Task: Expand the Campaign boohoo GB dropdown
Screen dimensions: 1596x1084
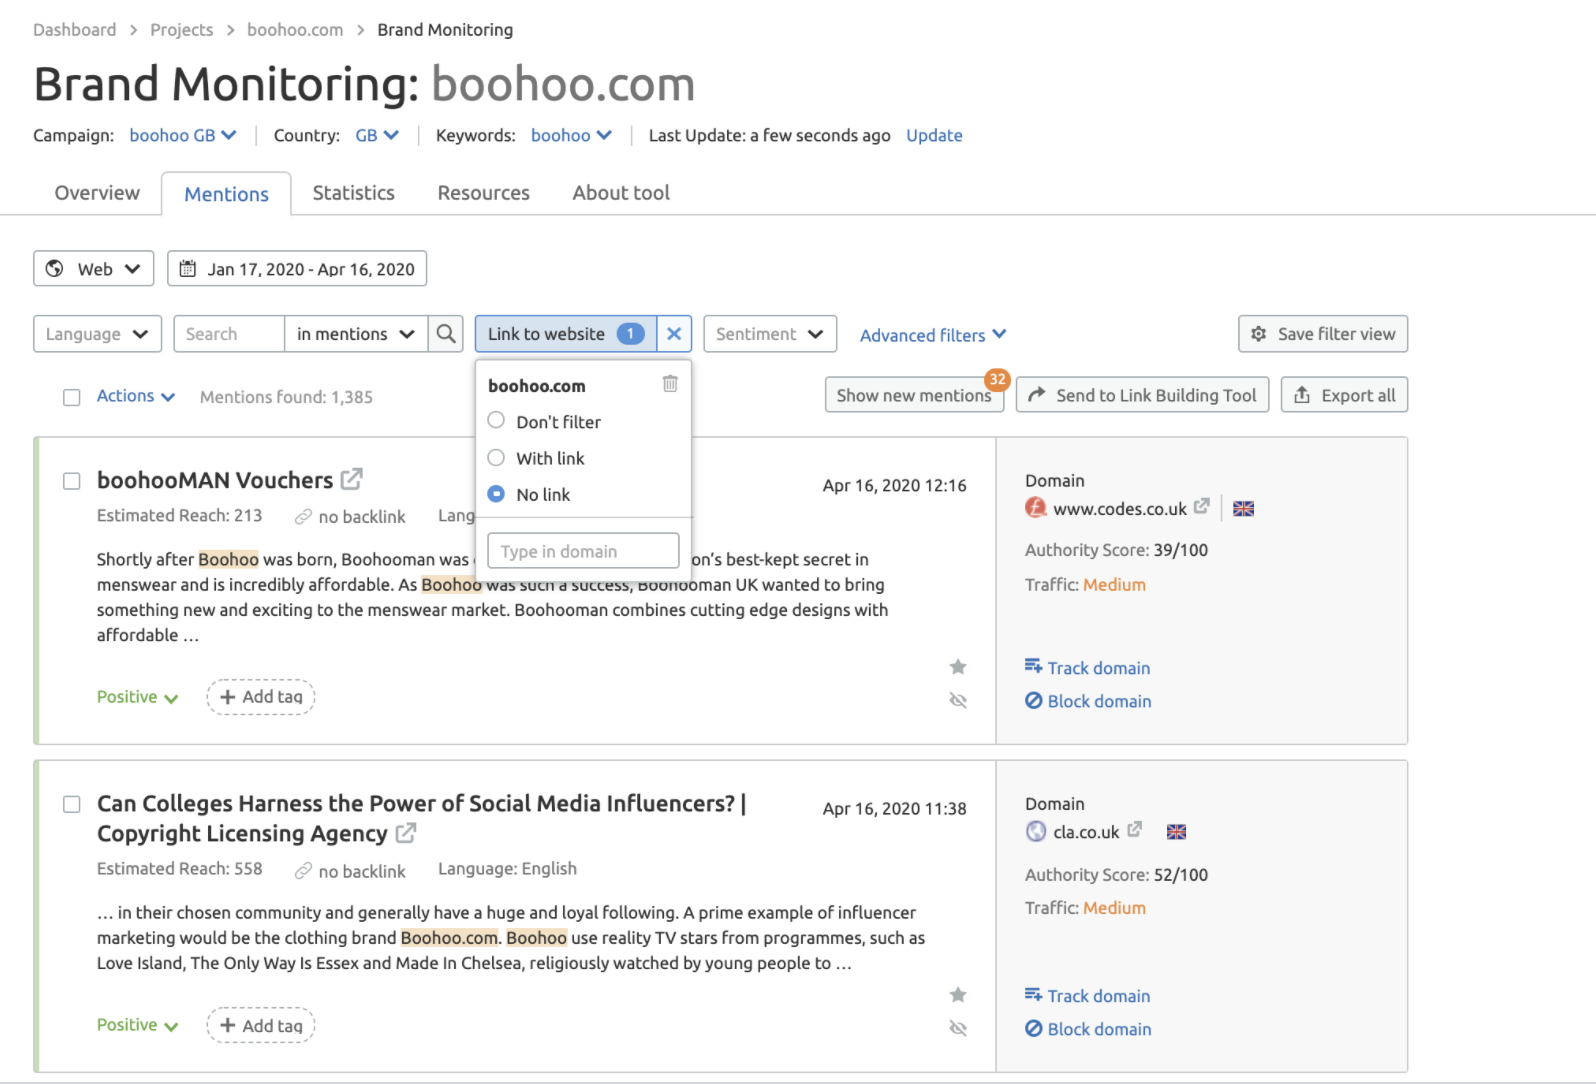Action: pos(183,135)
